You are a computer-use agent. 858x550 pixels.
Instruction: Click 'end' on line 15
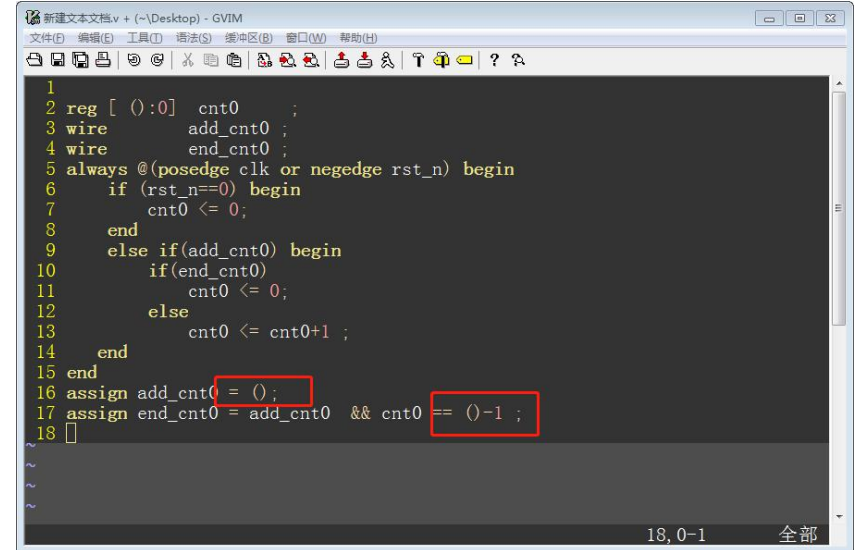tap(82, 373)
